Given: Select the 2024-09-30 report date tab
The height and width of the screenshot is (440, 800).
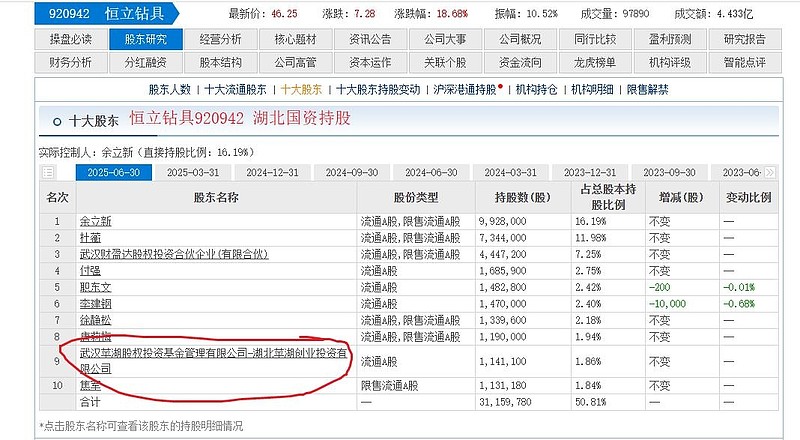Looking at the screenshot, I should (352, 173).
